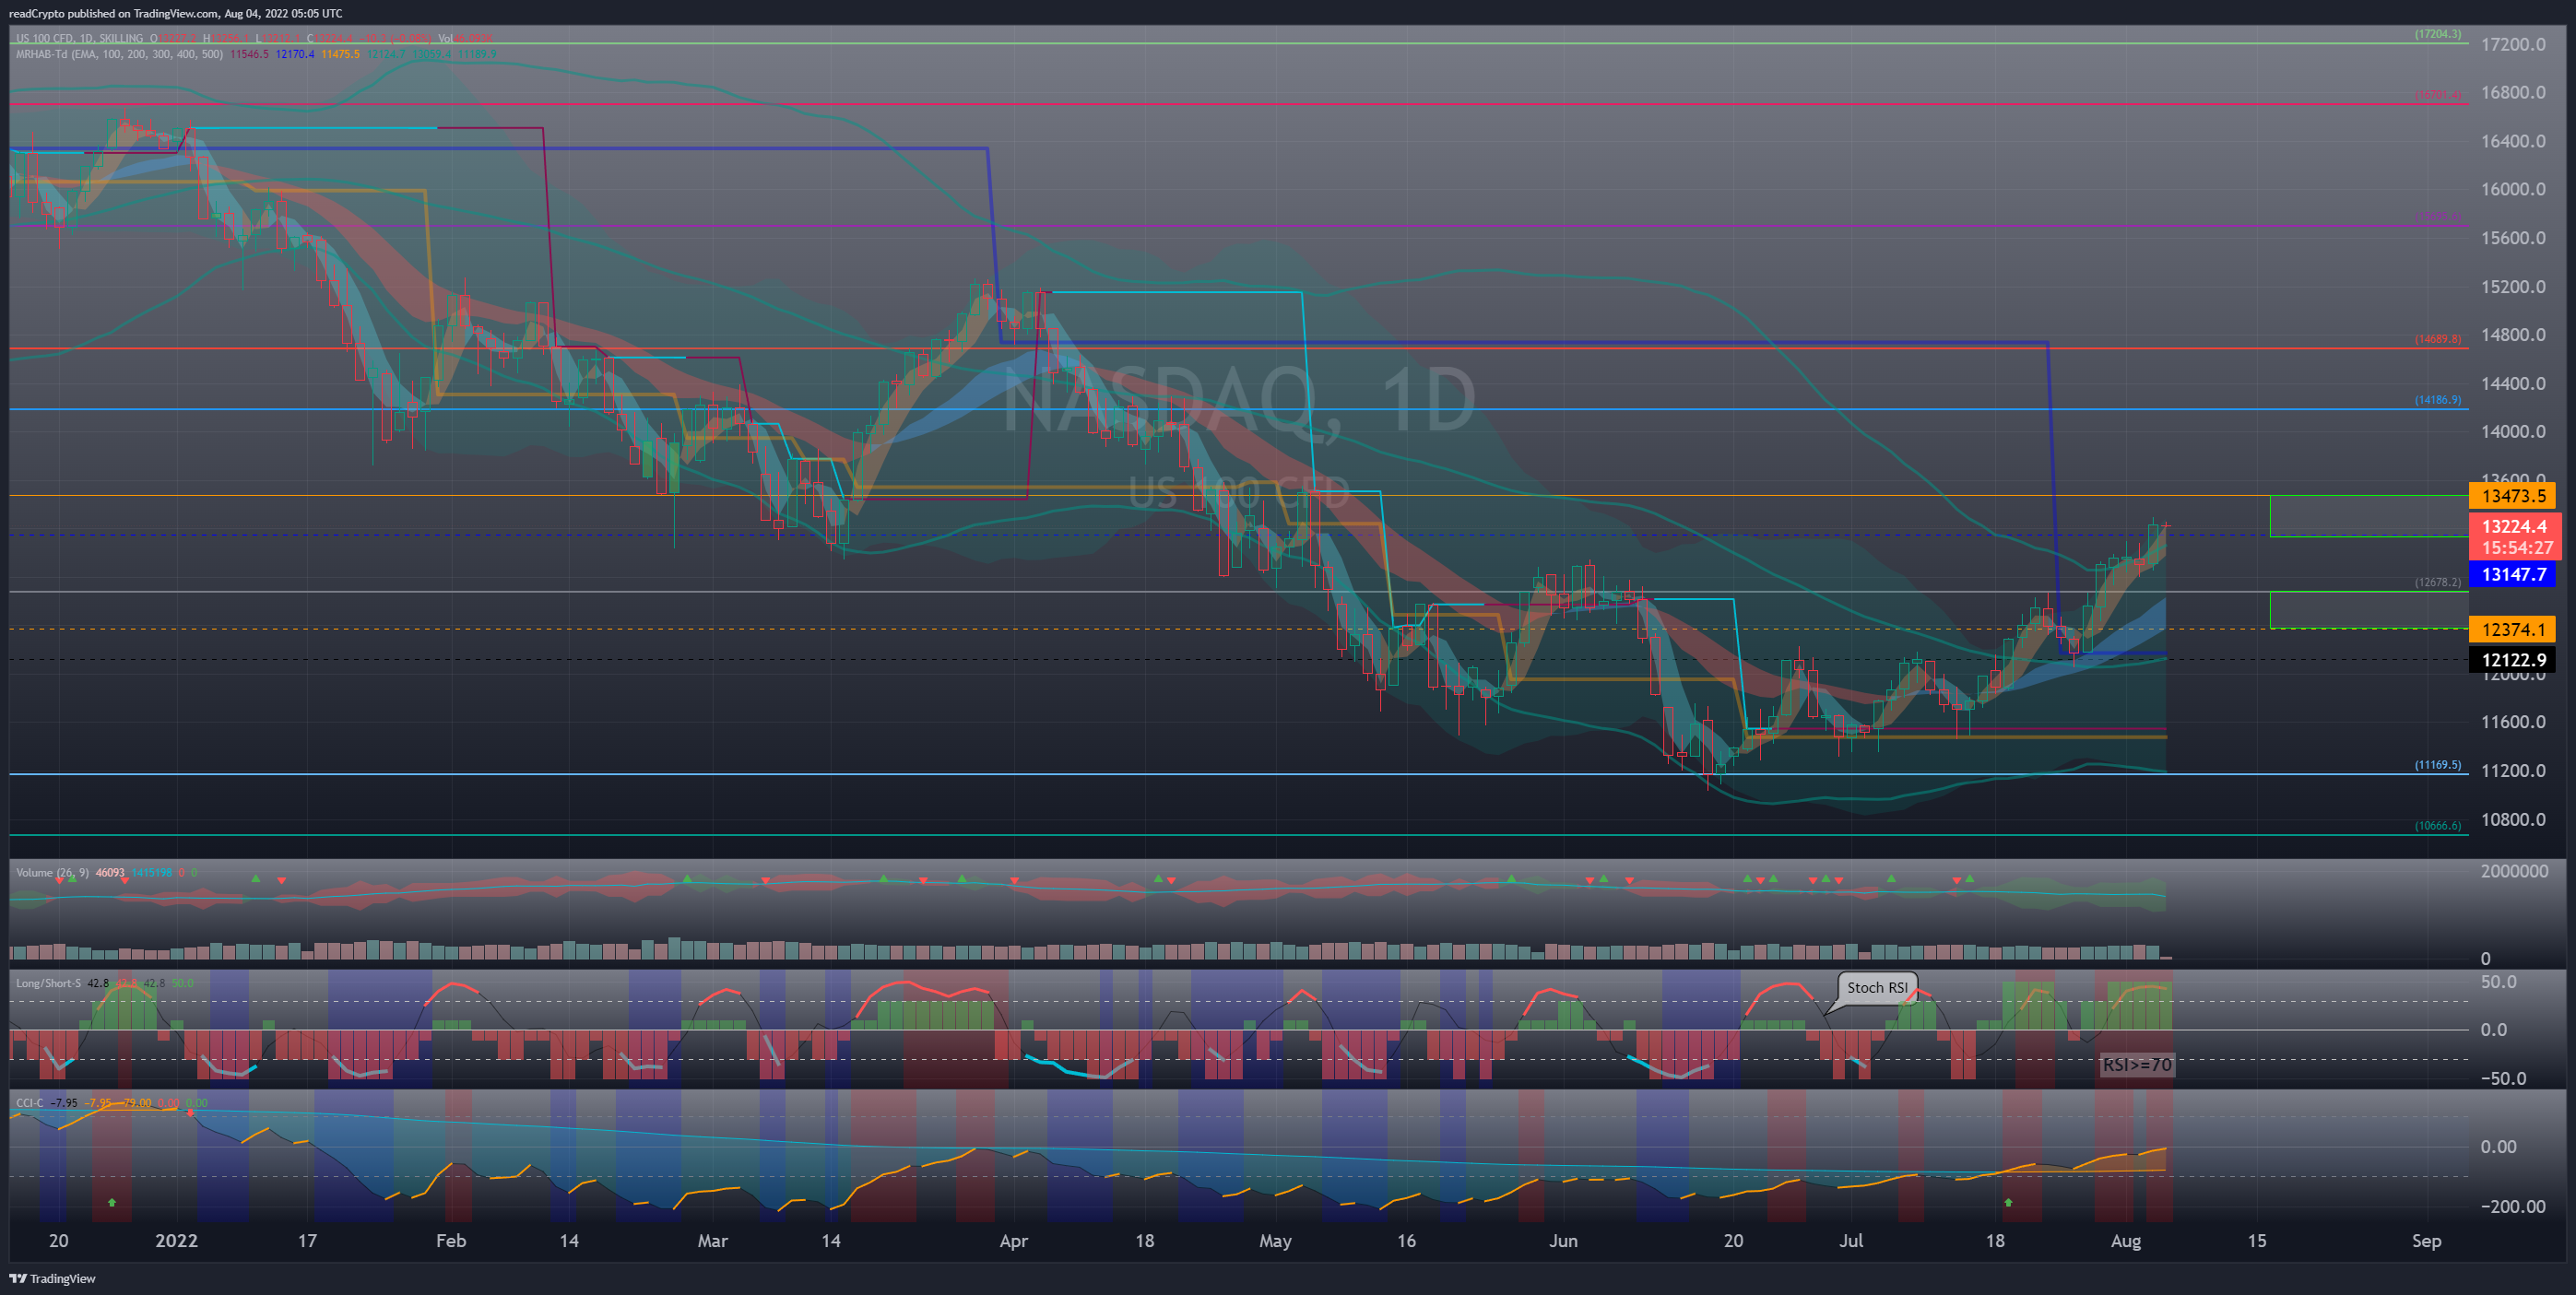
Task: Click the blue 13147.7 price label
Action: 2512,574
